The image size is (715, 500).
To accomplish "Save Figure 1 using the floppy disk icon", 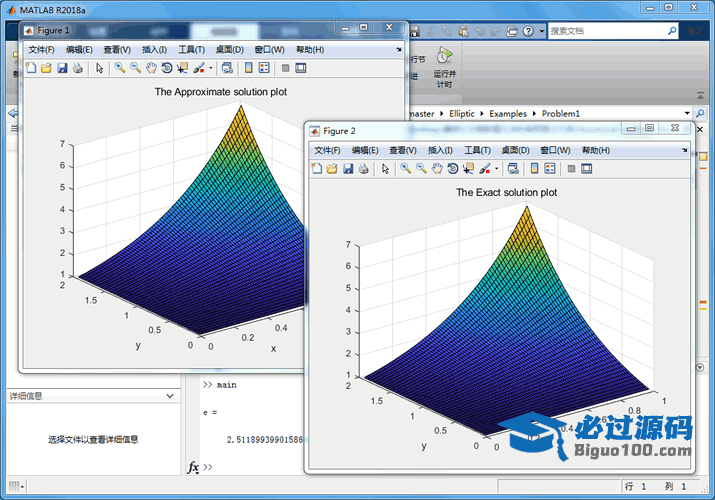I will 62,68.
